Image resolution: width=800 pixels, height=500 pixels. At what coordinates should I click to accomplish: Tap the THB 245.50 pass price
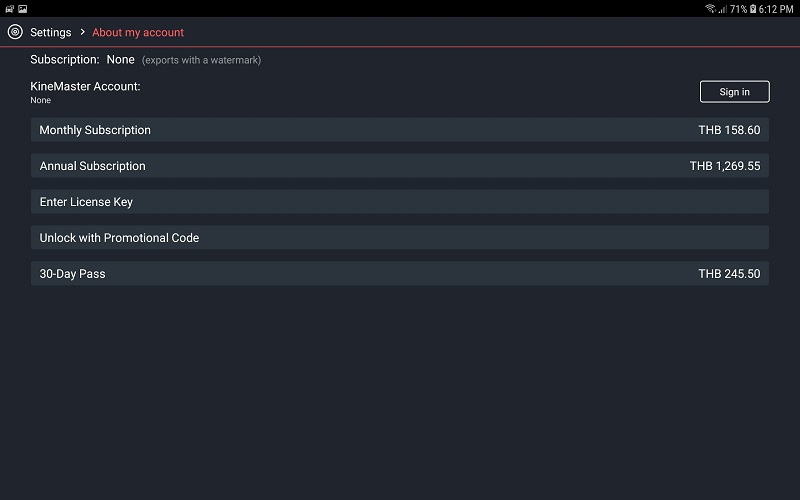(729, 274)
